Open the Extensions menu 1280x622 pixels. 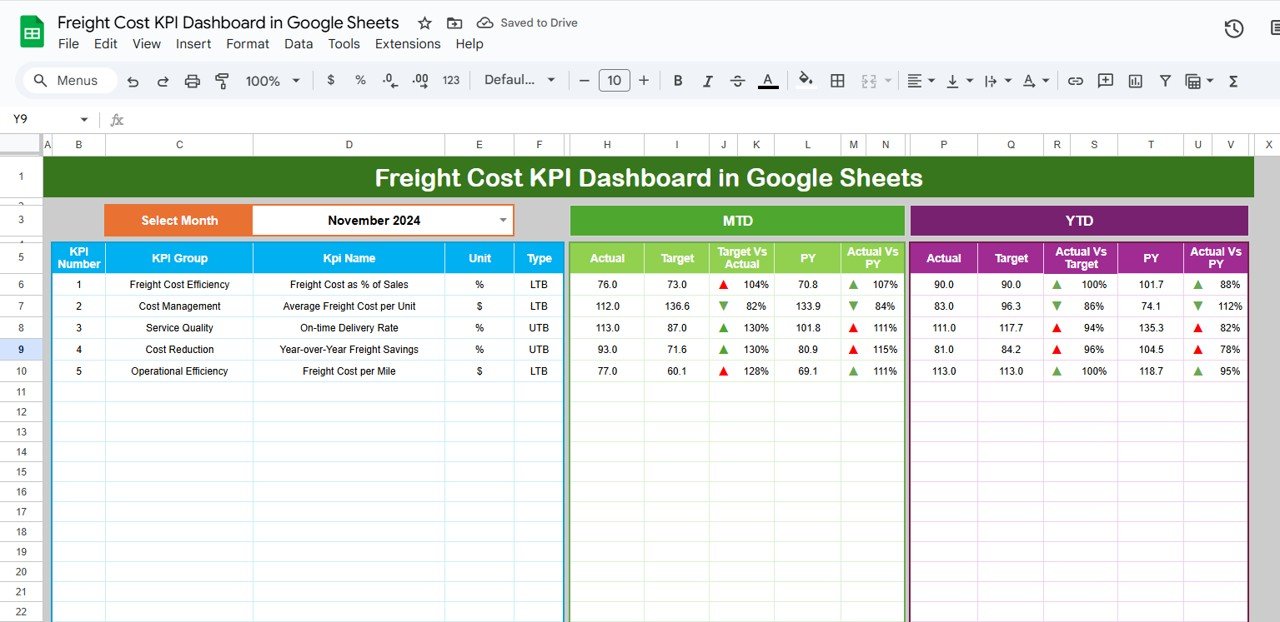click(408, 44)
